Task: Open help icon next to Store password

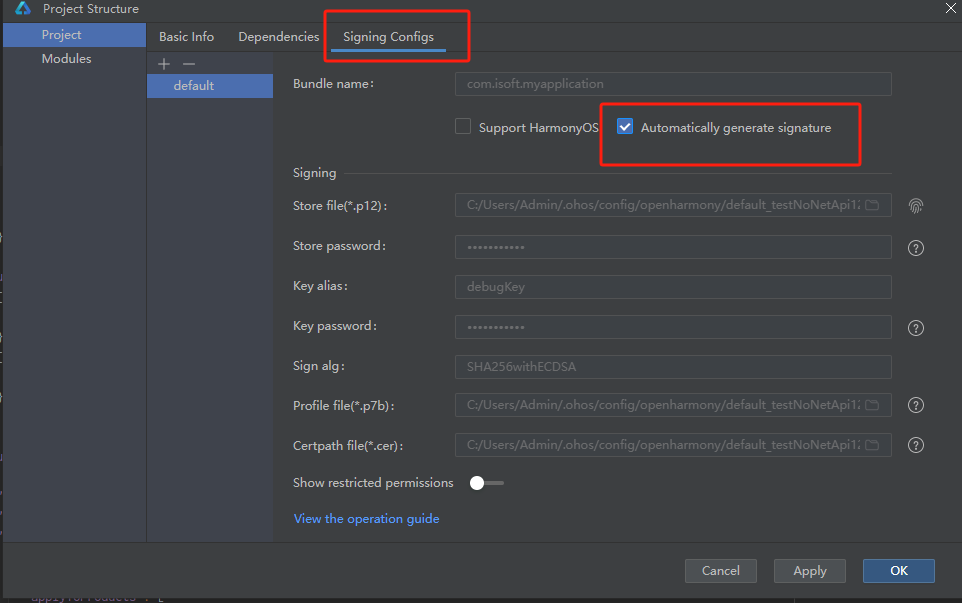Action: point(915,248)
